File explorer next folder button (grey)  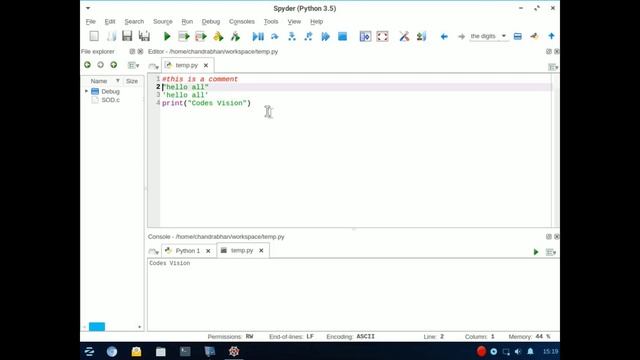(100, 65)
